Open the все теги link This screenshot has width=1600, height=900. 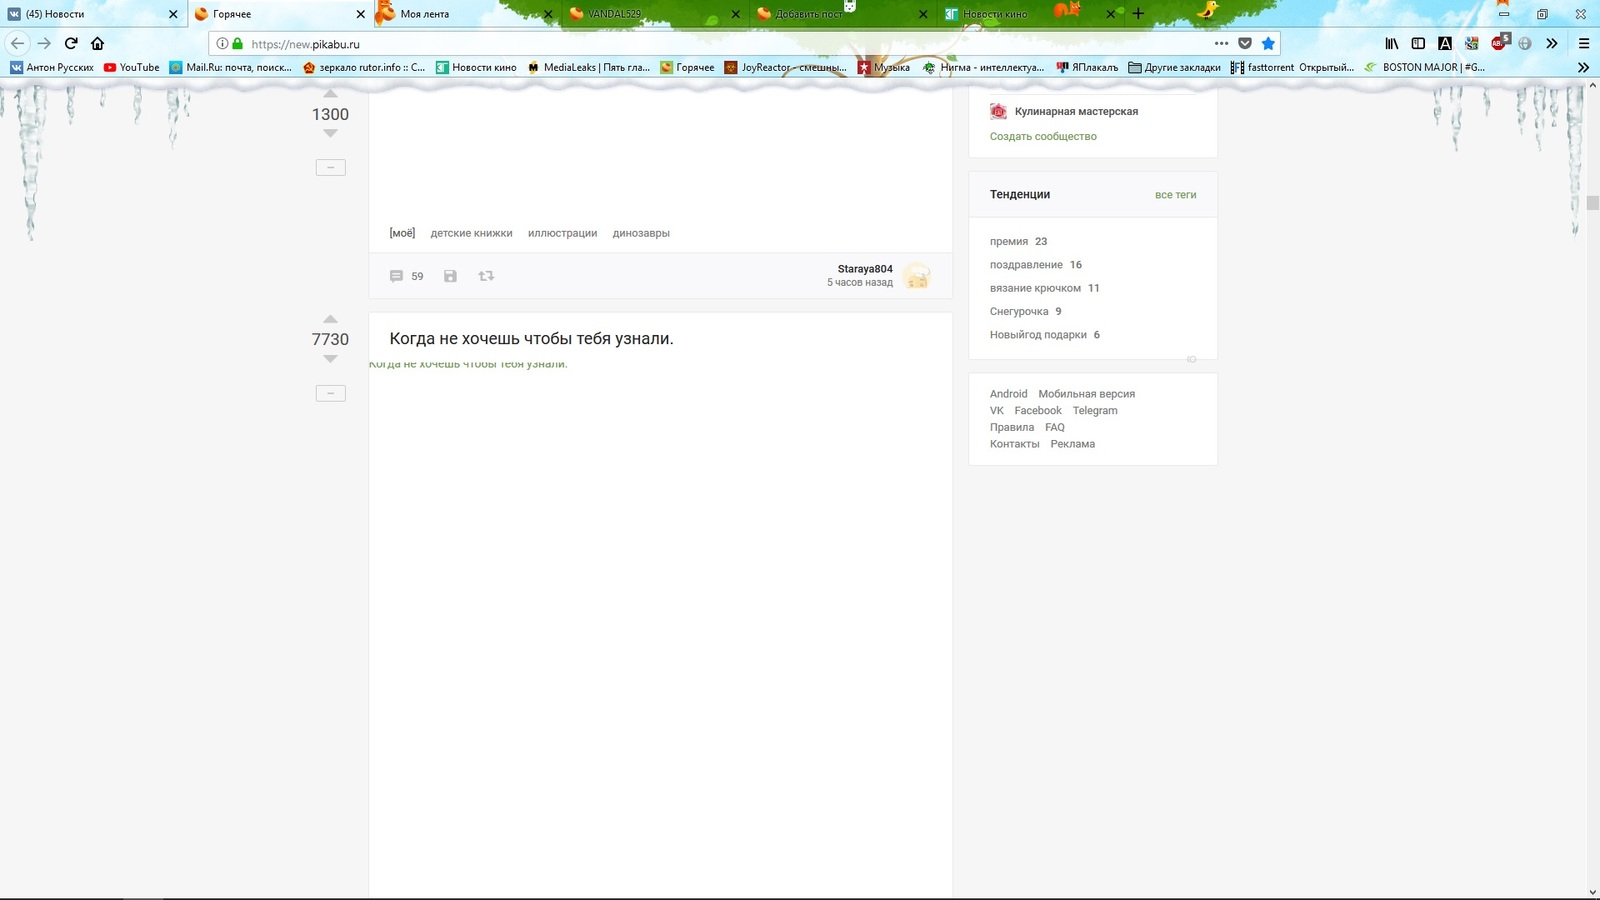(x=1175, y=195)
